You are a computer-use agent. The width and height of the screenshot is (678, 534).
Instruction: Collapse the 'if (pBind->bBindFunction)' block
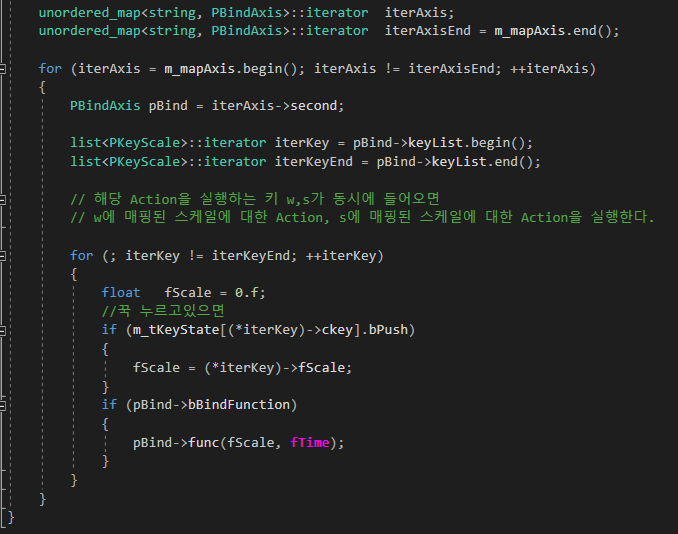click(2, 406)
